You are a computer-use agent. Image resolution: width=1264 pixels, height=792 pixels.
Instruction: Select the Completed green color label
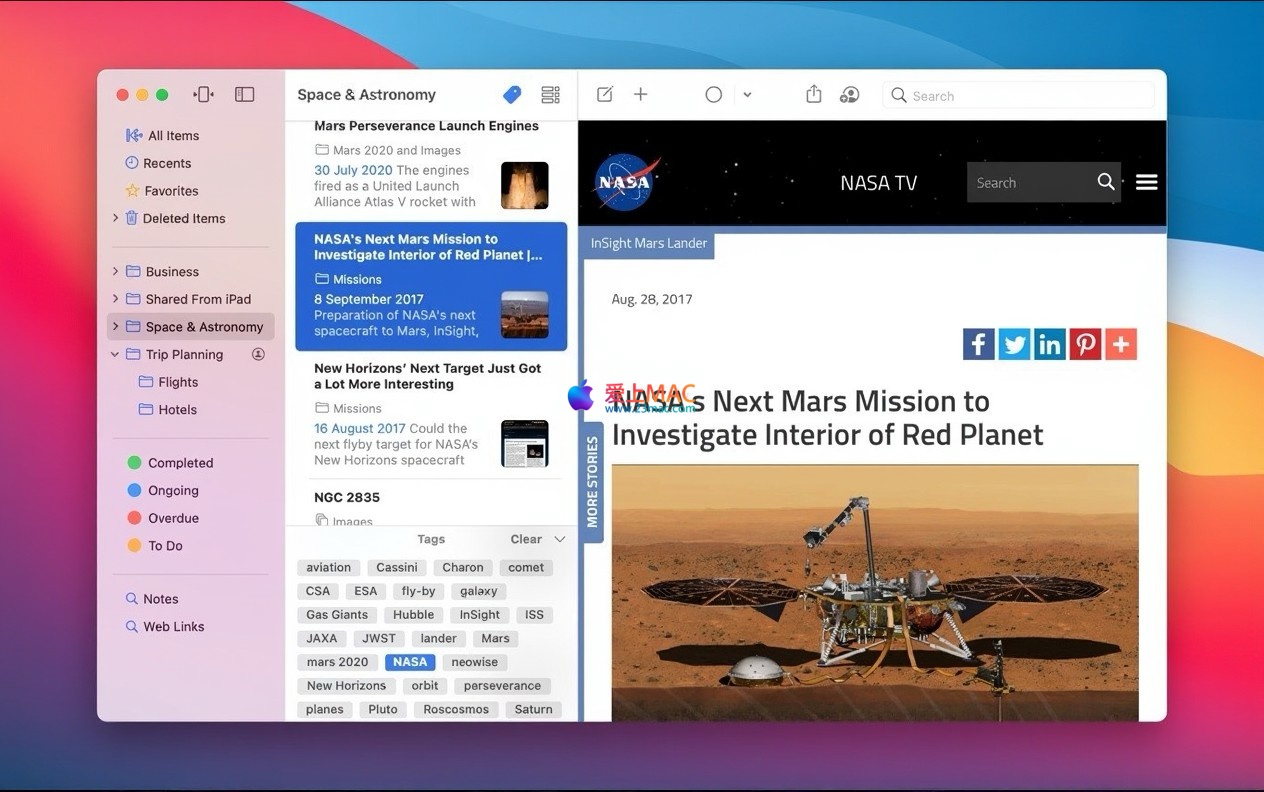tap(180, 463)
